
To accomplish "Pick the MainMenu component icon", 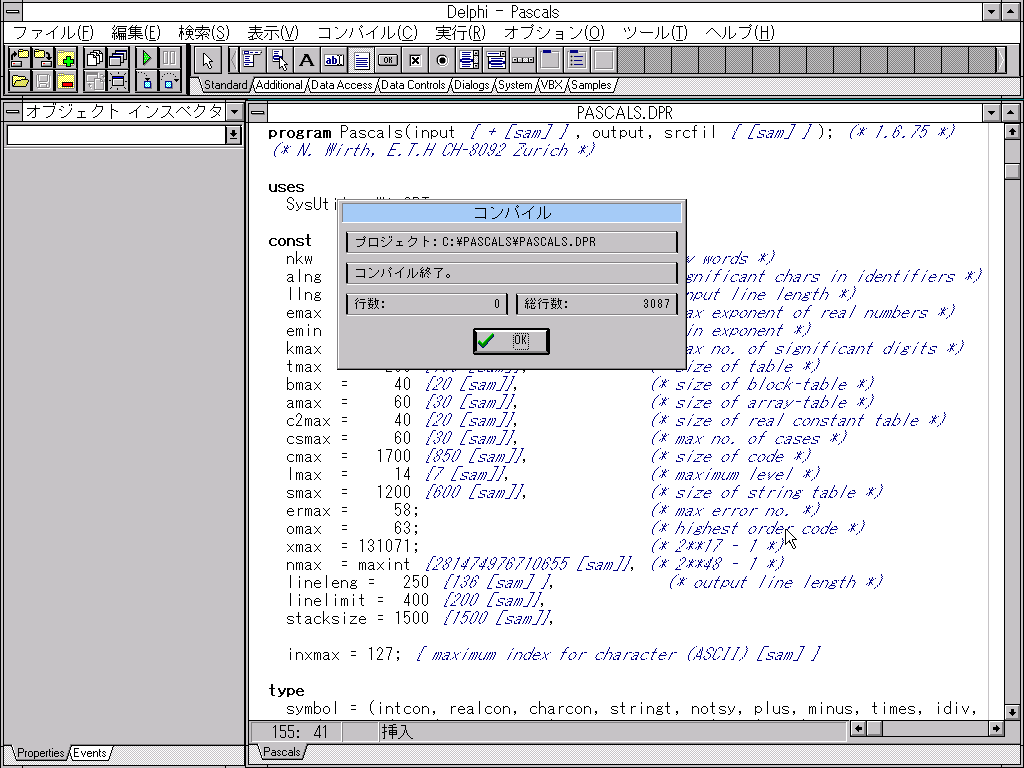I will (252, 61).
